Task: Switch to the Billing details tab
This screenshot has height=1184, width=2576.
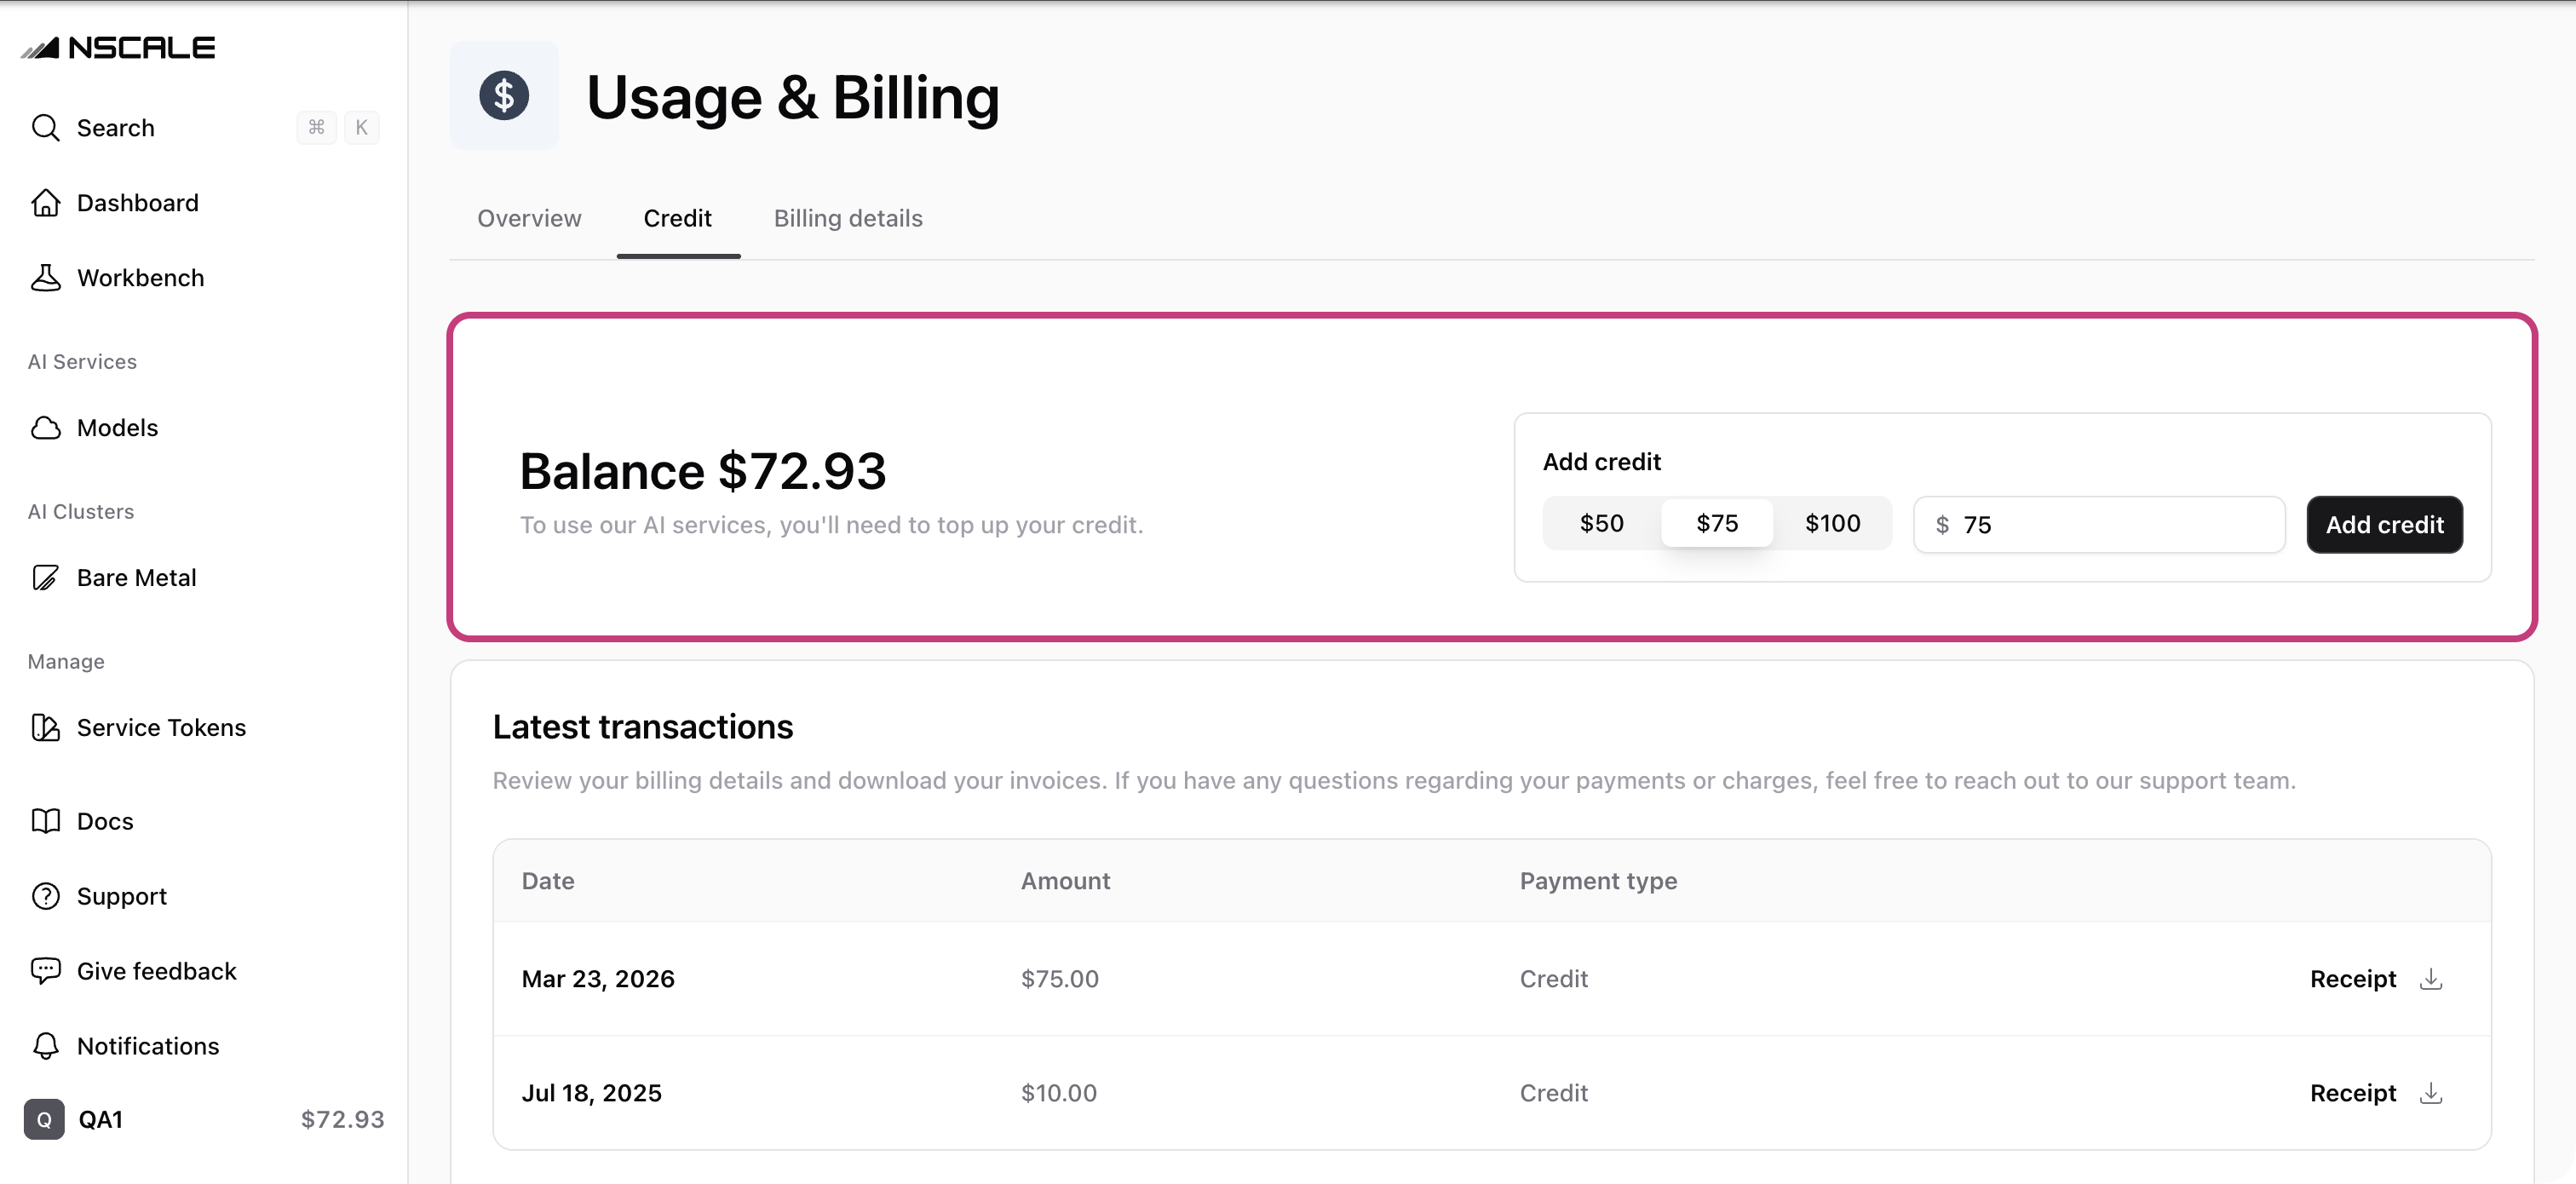Action: pyautogui.click(x=848, y=218)
